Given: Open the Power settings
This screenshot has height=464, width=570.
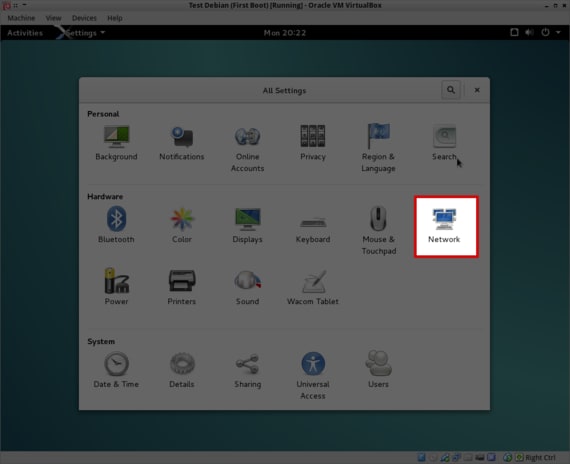Looking at the screenshot, I should coord(116,287).
